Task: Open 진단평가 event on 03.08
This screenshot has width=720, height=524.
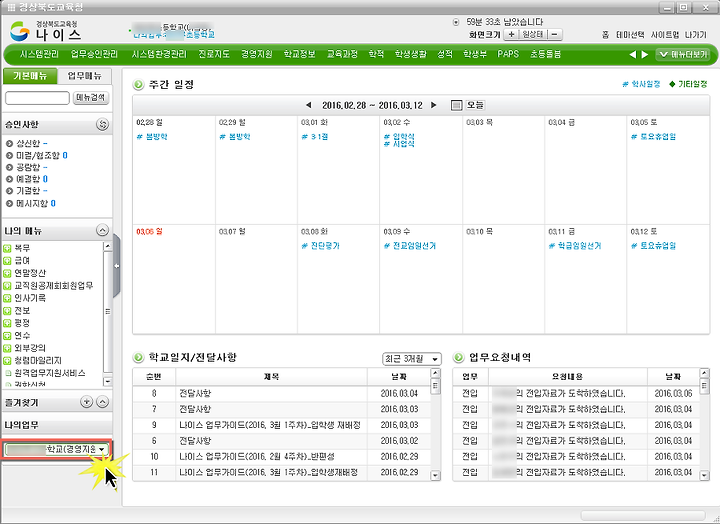Action: click(325, 246)
